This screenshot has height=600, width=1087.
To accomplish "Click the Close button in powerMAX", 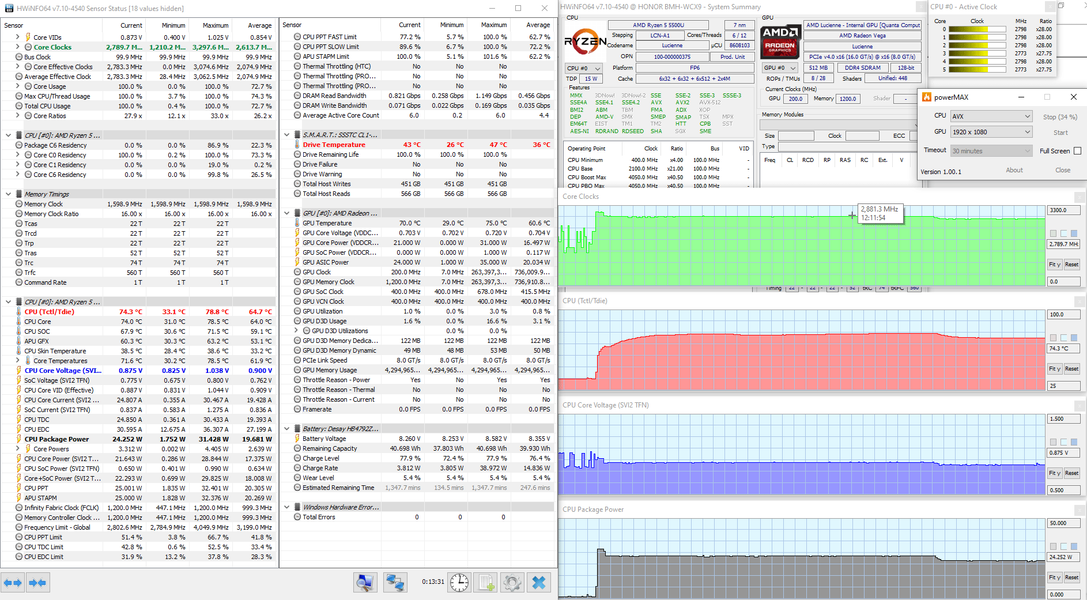I will 1063,170.
